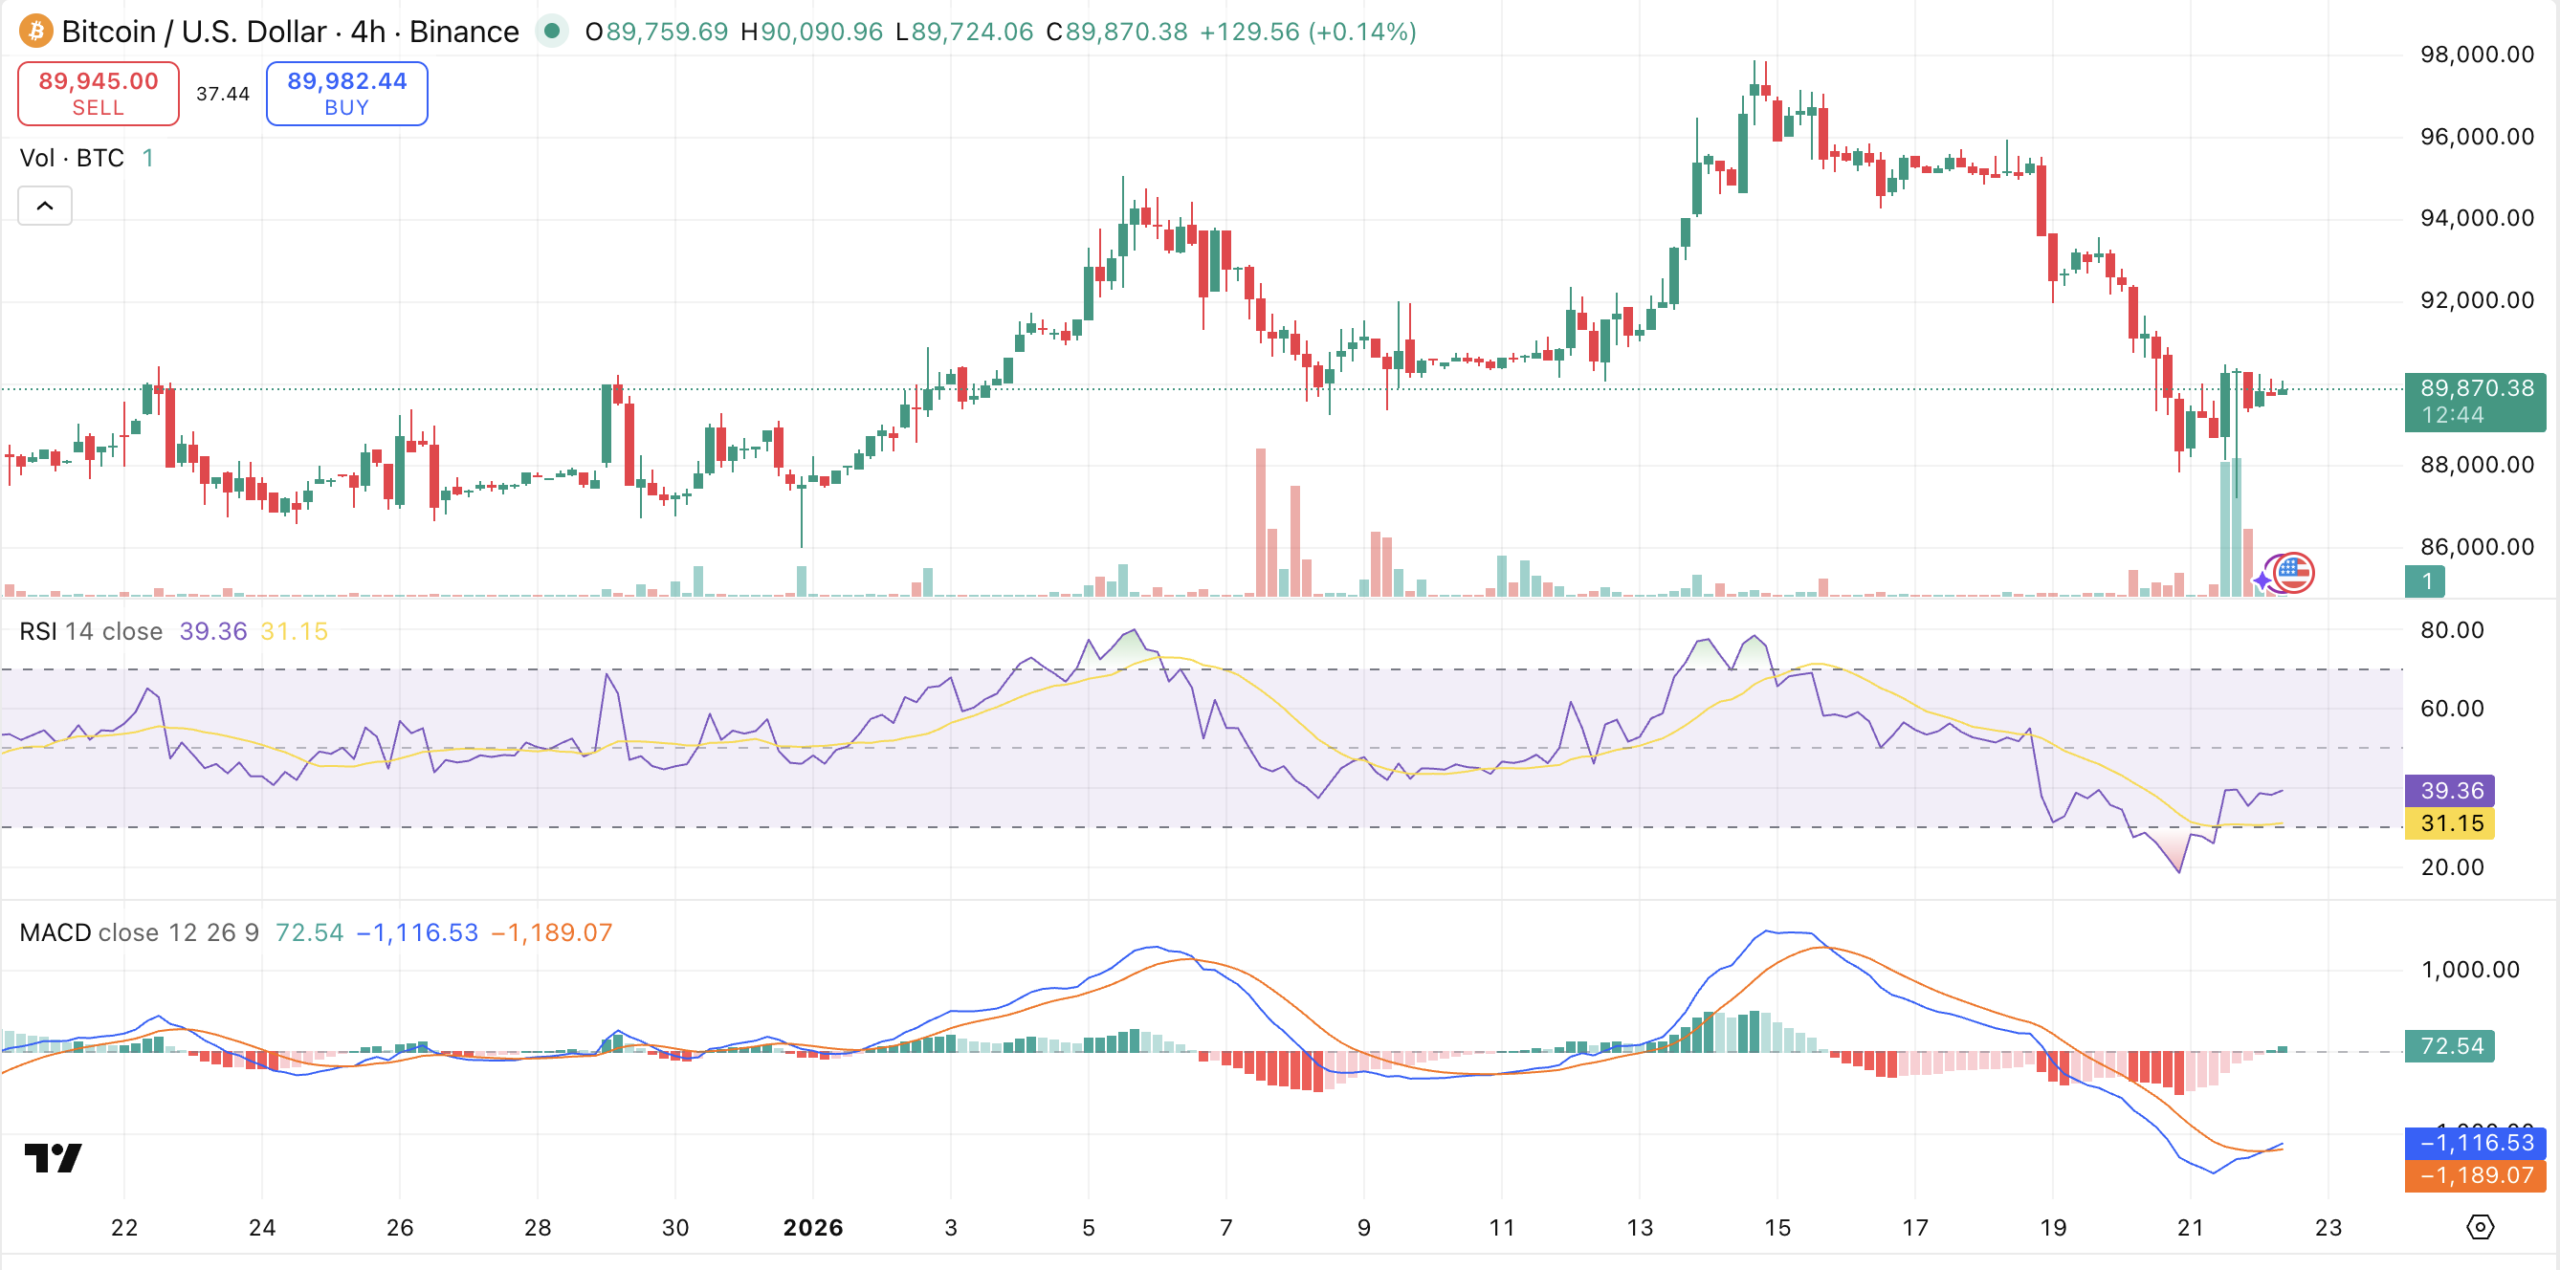Select the MACD close 12 26 9 legend
This screenshot has height=1270, width=2560.
pyautogui.click(x=139, y=932)
